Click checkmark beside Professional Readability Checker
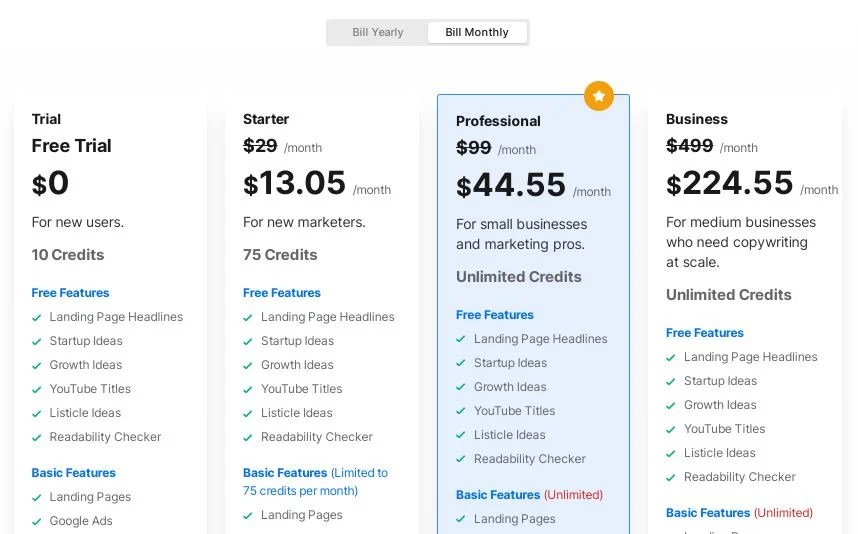This screenshot has width=858, height=534. pyautogui.click(x=461, y=459)
